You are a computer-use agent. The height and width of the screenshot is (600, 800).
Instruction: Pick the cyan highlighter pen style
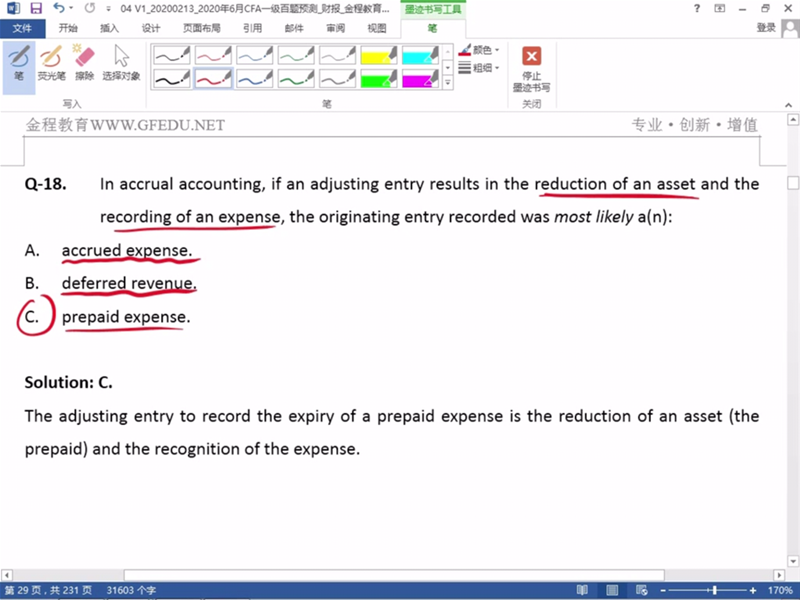420,55
